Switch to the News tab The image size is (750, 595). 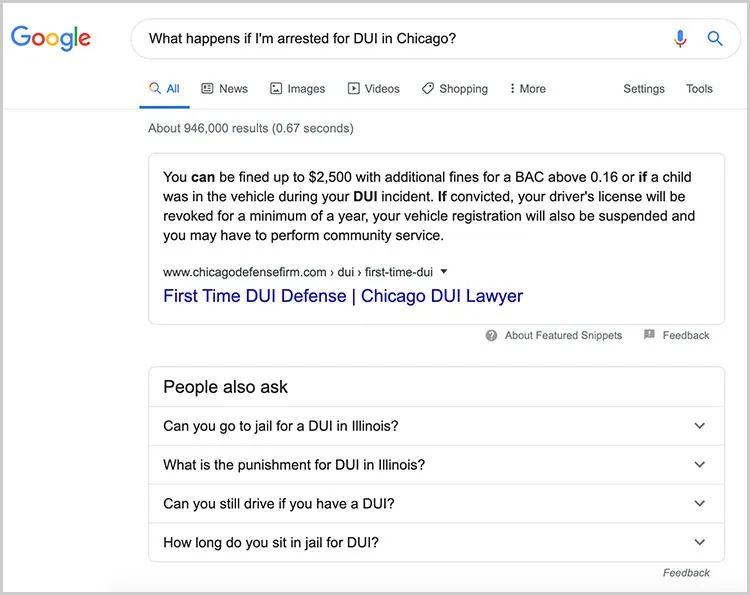pos(224,88)
